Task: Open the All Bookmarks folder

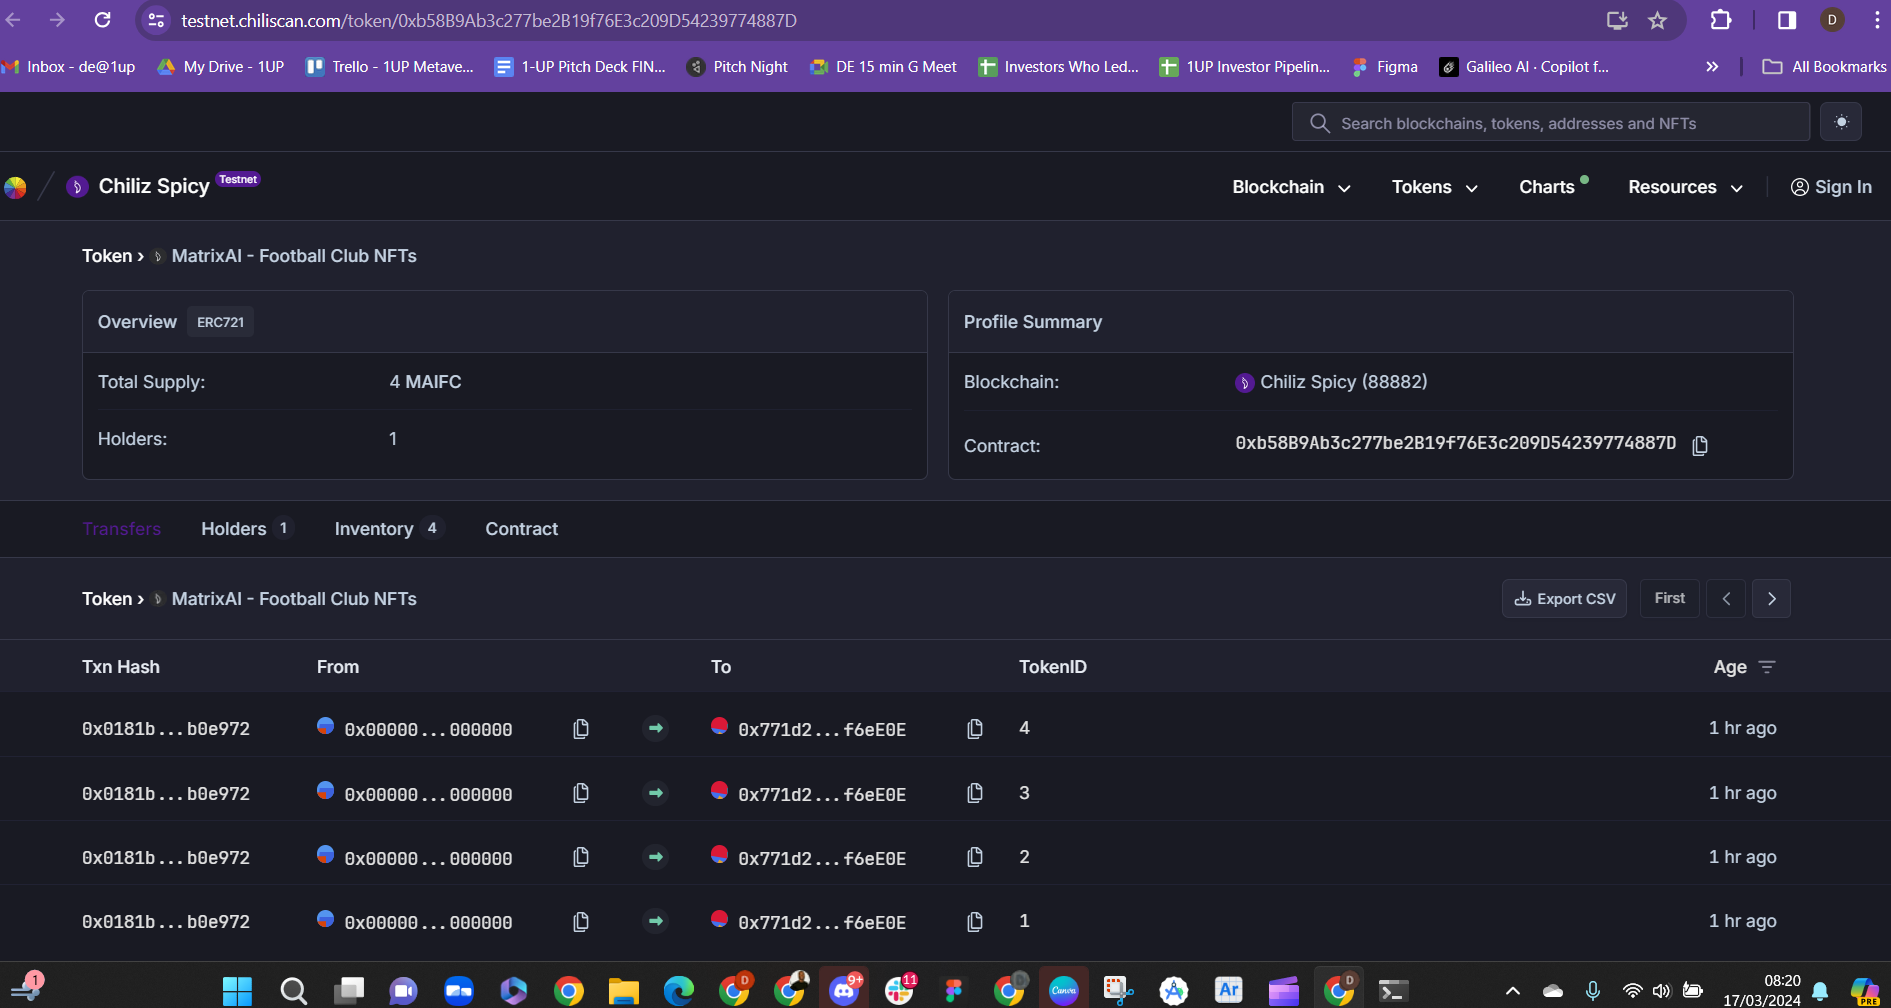Action: (1824, 67)
